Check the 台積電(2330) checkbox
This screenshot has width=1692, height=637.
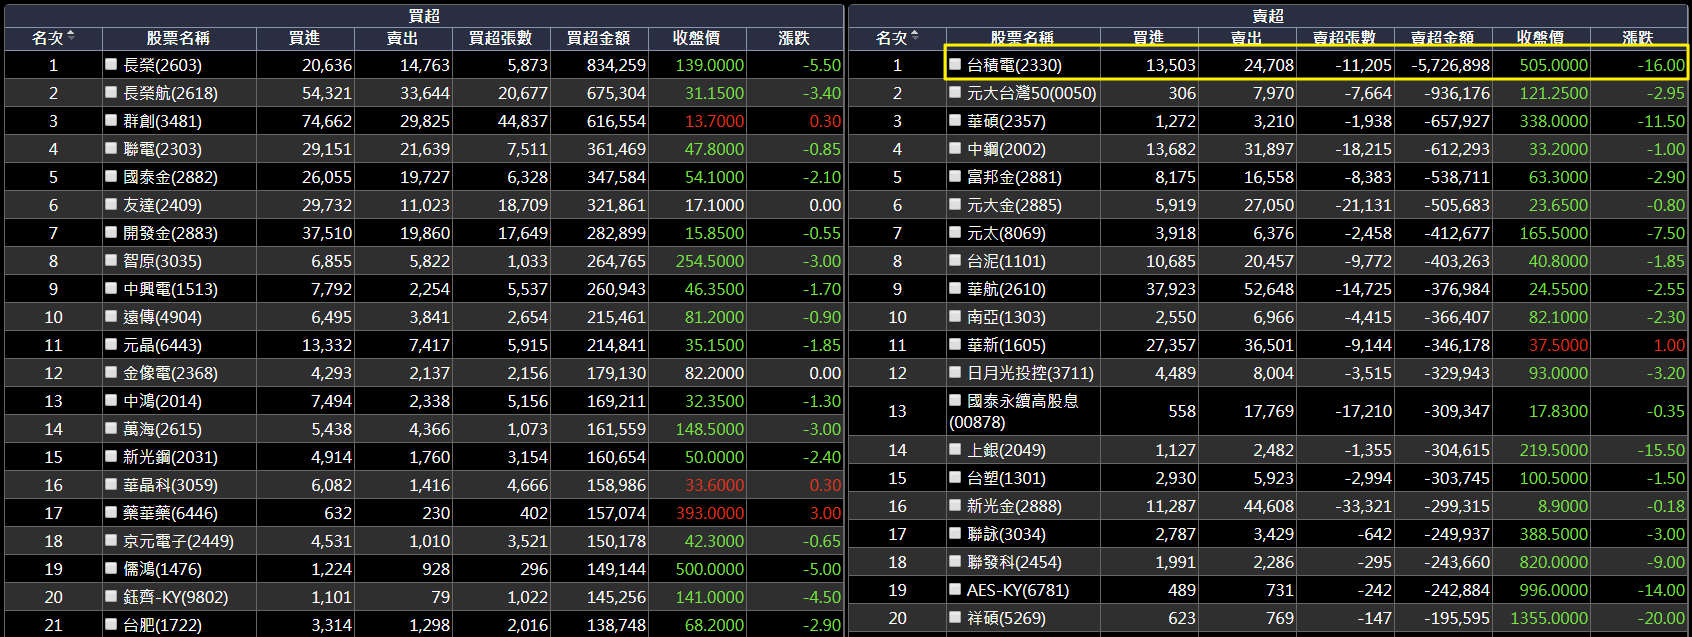tap(955, 64)
